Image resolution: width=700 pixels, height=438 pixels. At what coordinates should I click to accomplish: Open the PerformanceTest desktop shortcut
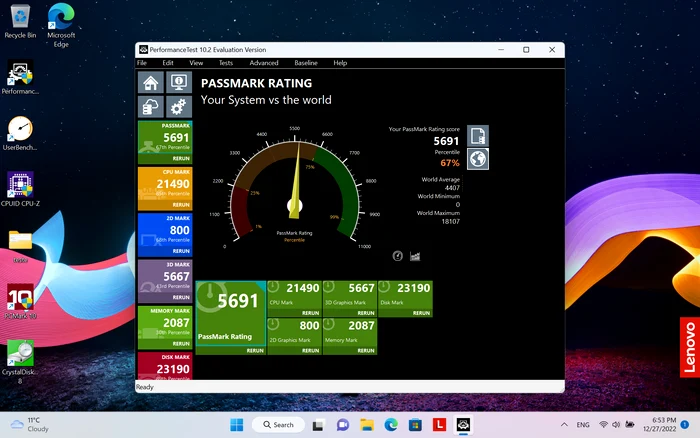coord(20,77)
